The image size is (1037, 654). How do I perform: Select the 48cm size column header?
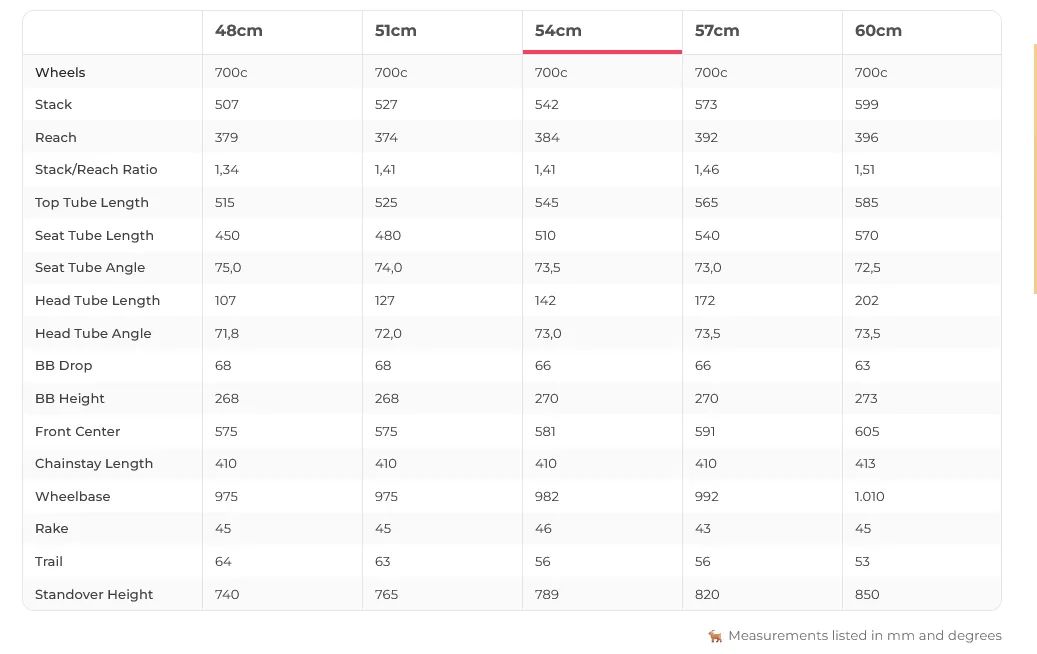tap(239, 31)
